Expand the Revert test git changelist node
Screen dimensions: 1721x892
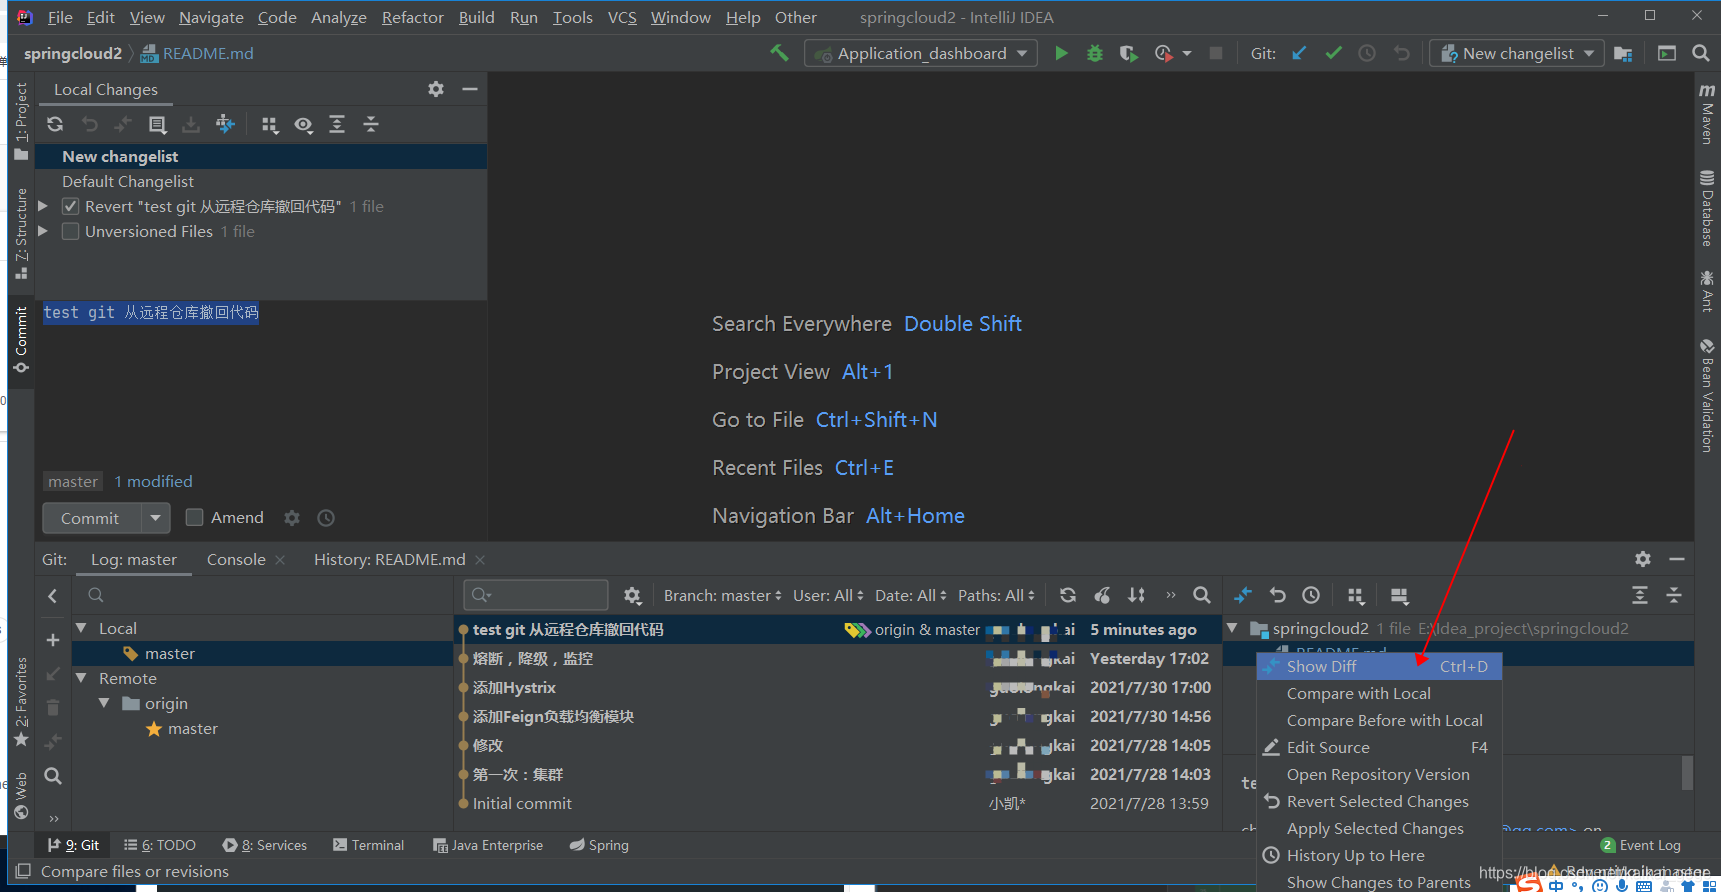click(43, 206)
